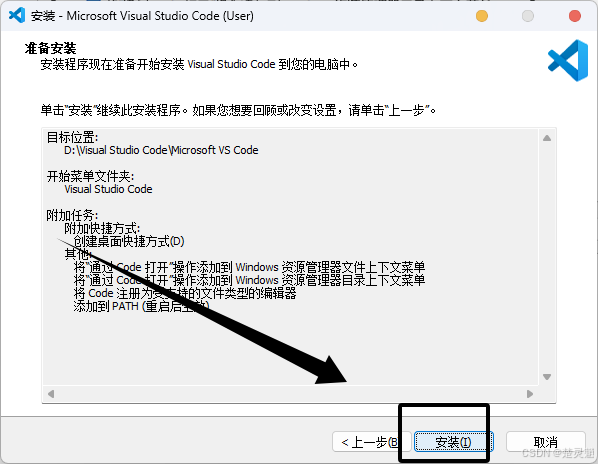The height and width of the screenshot is (464, 598).
Task: Click the 目标位置: label
Action: 72,137
